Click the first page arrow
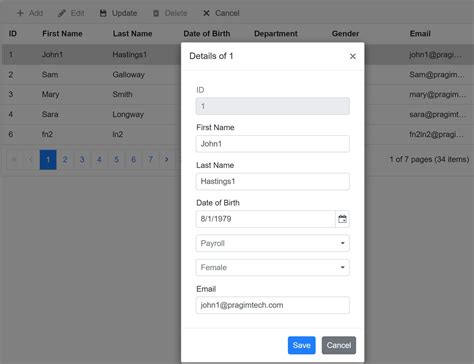Viewport: 474px width, 364px height. (14, 160)
